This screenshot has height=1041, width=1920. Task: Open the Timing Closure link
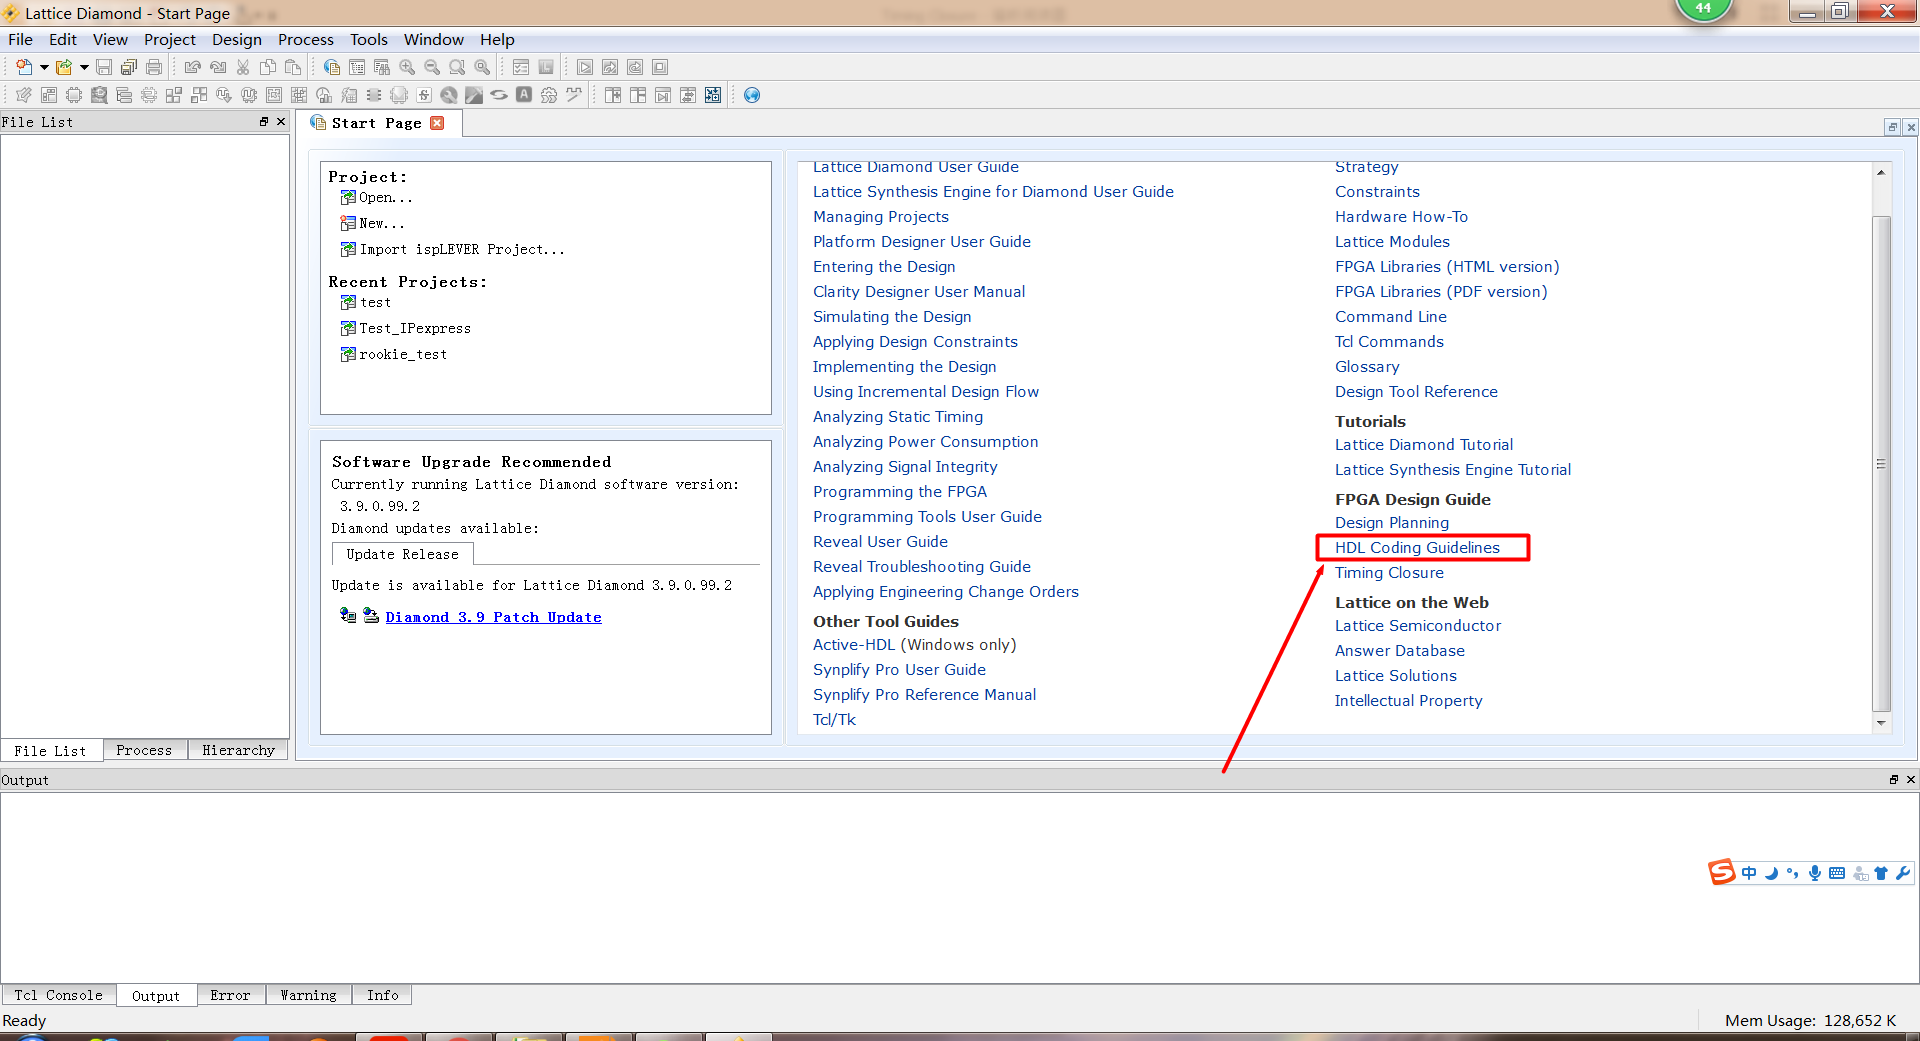(x=1389, y=573)
